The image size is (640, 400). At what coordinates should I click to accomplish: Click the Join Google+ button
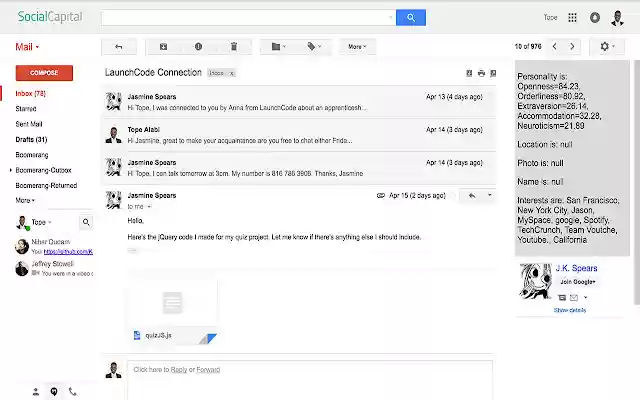(x=578, y=282)
